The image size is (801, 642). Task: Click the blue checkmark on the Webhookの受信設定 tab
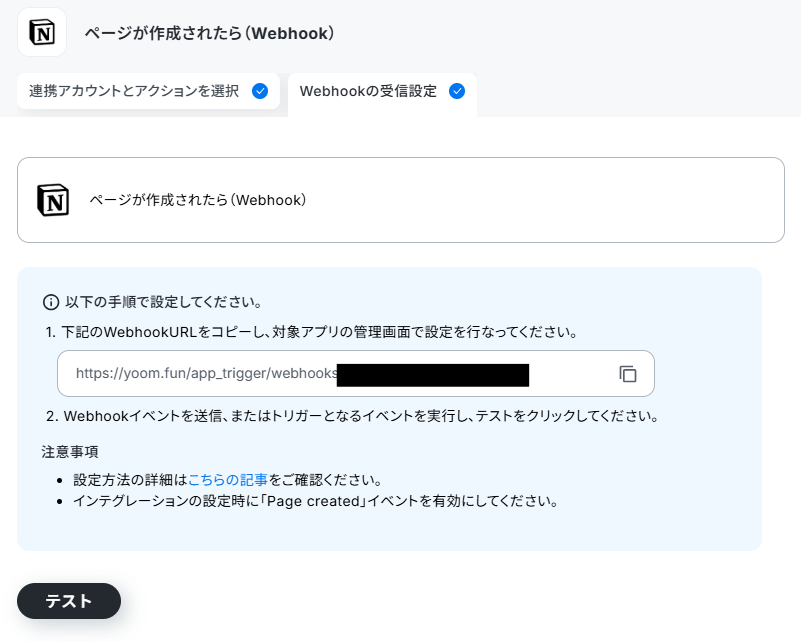457,91
